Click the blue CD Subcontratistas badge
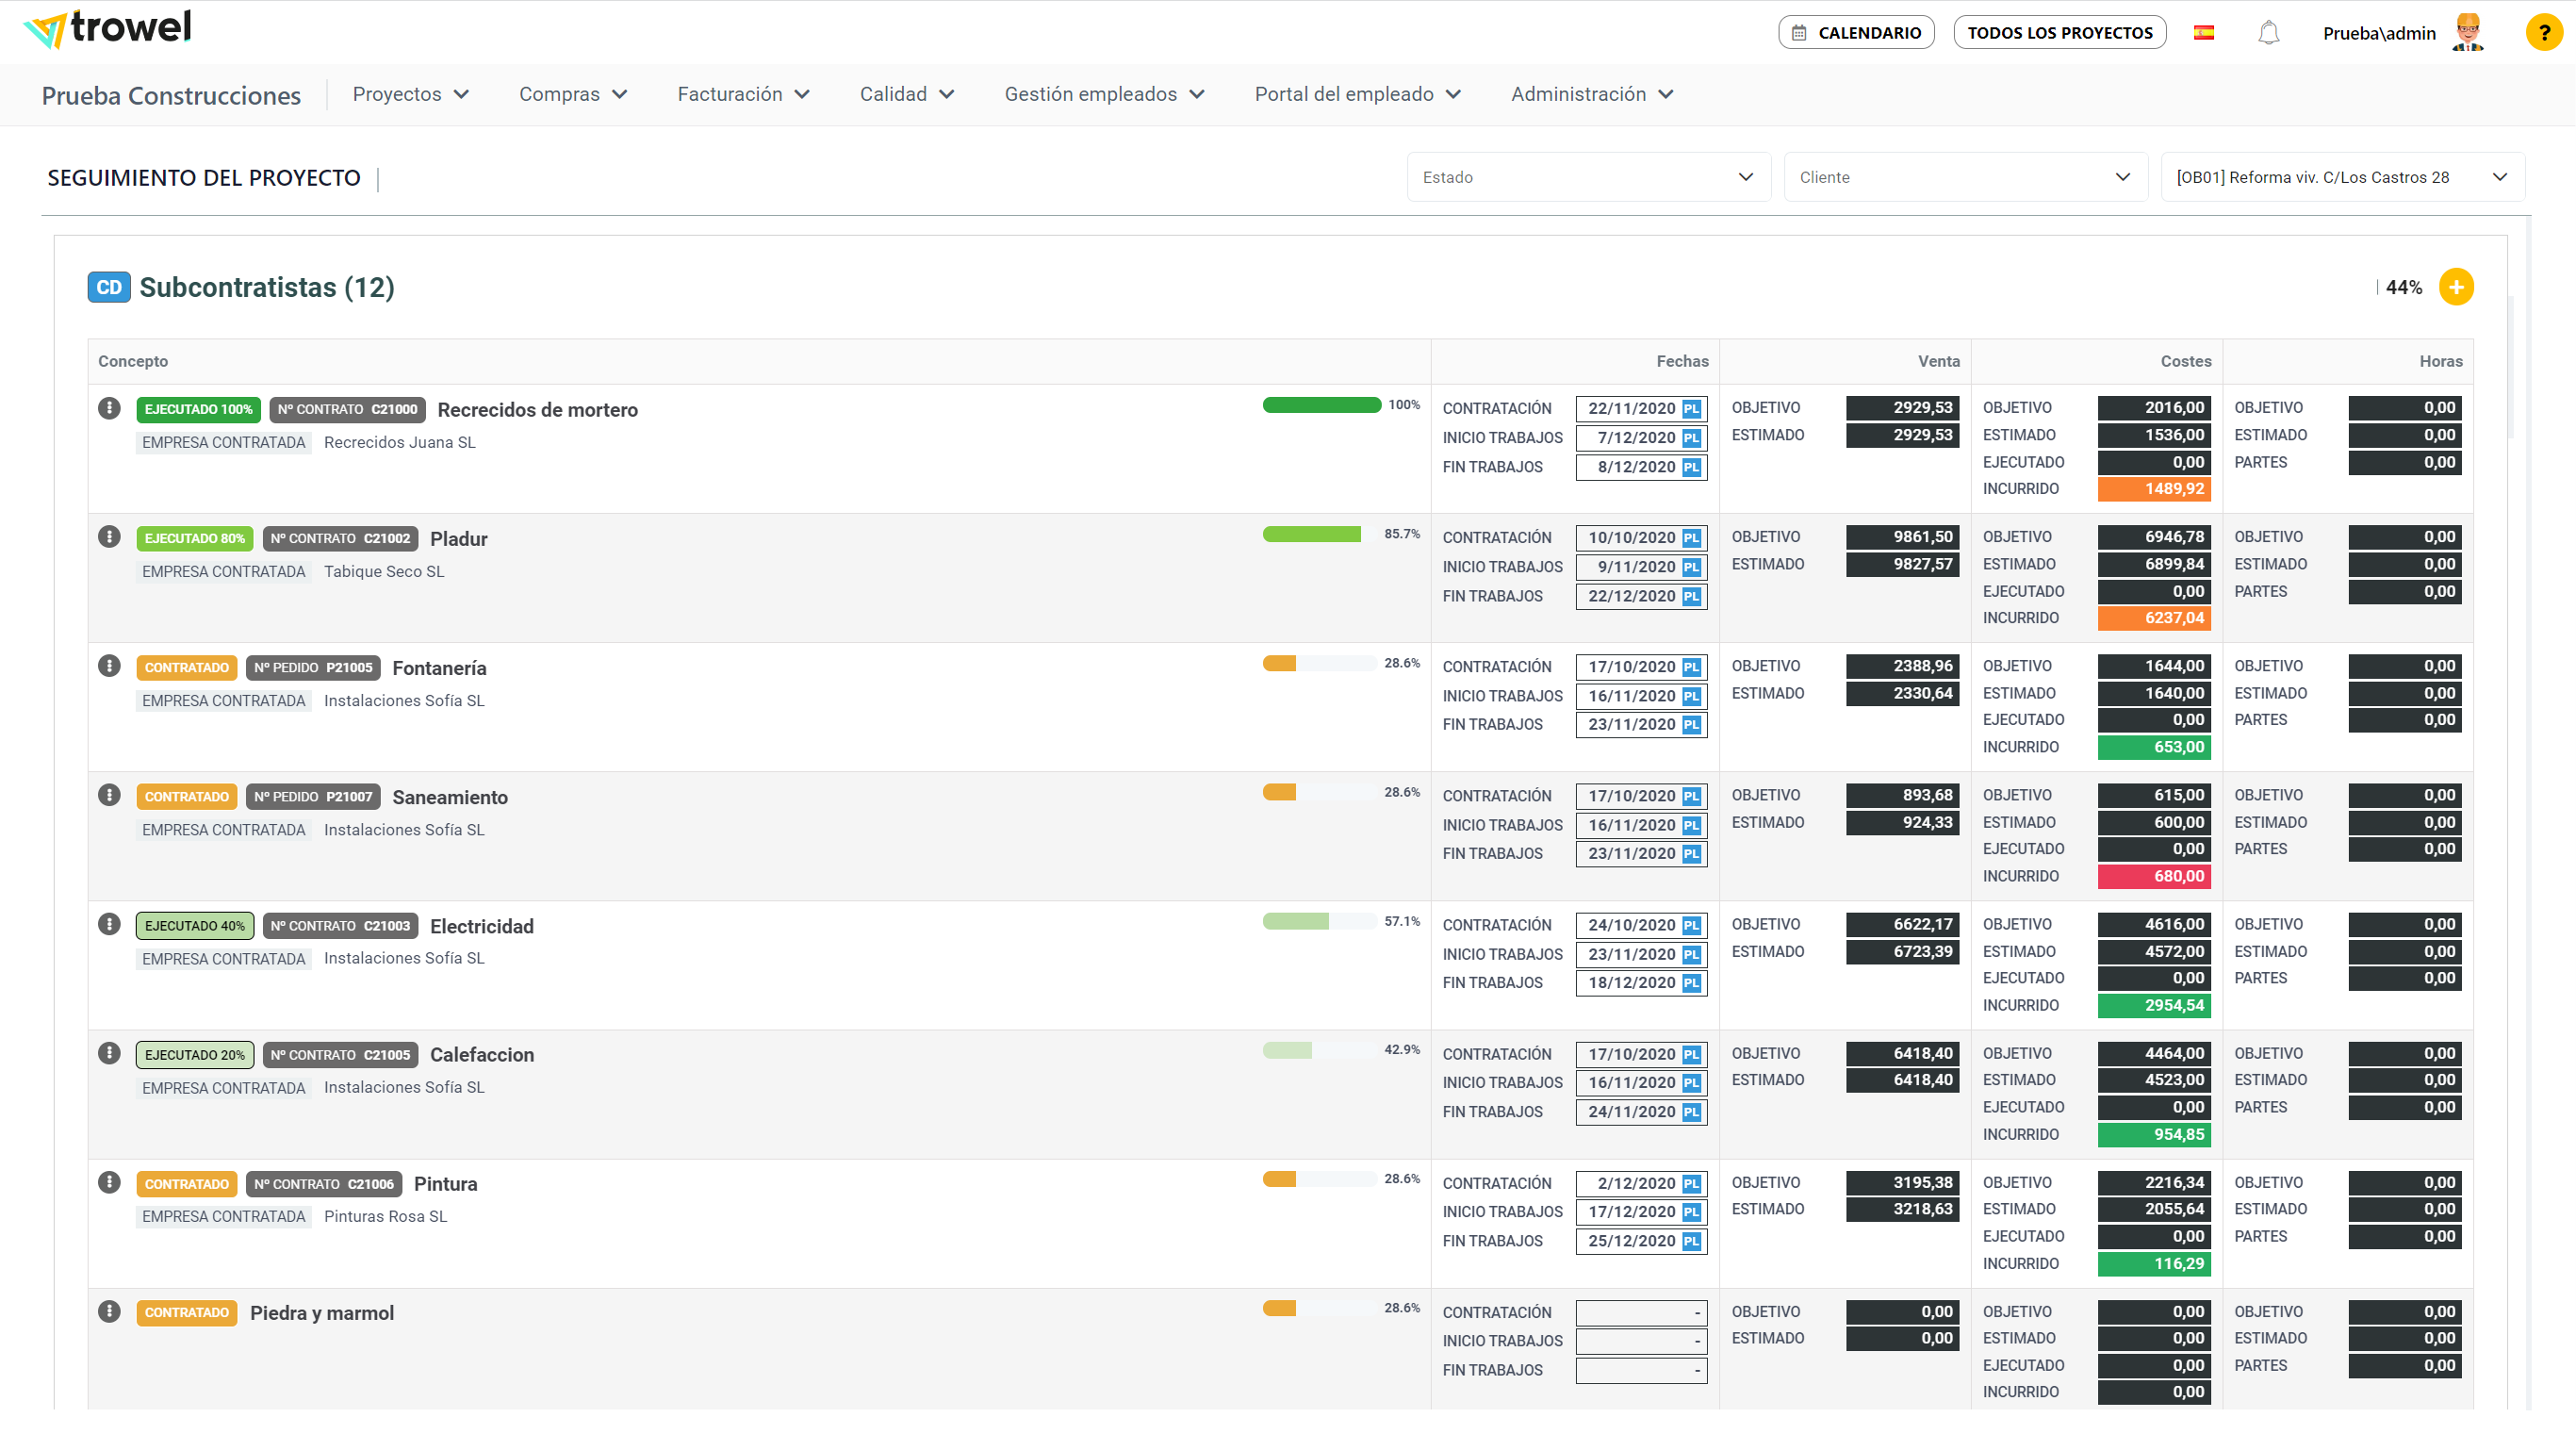Viewport: 2576px width, 1434px height. coord(109,287)
